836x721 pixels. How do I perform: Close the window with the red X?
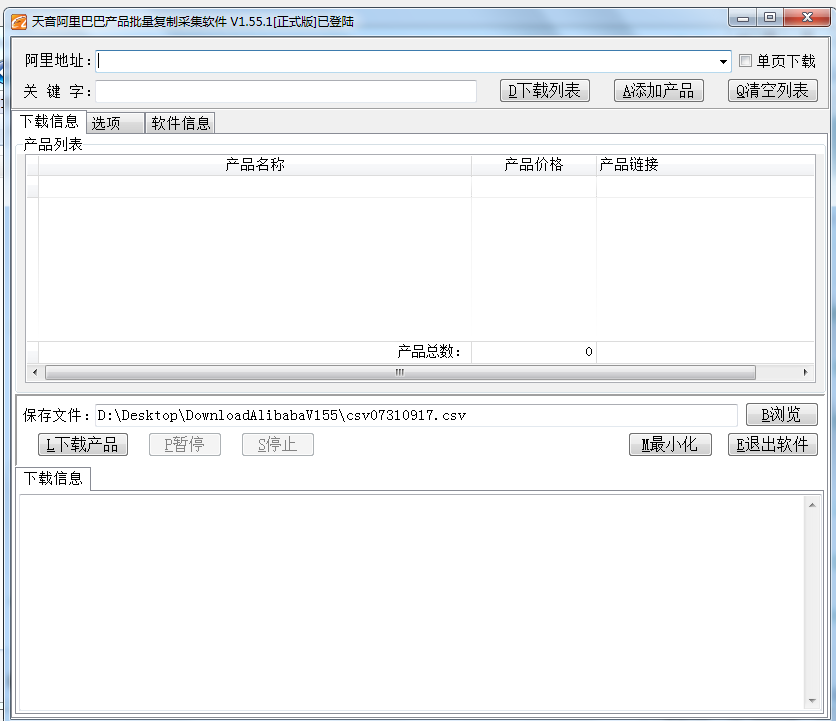click(x=807, y=18)
